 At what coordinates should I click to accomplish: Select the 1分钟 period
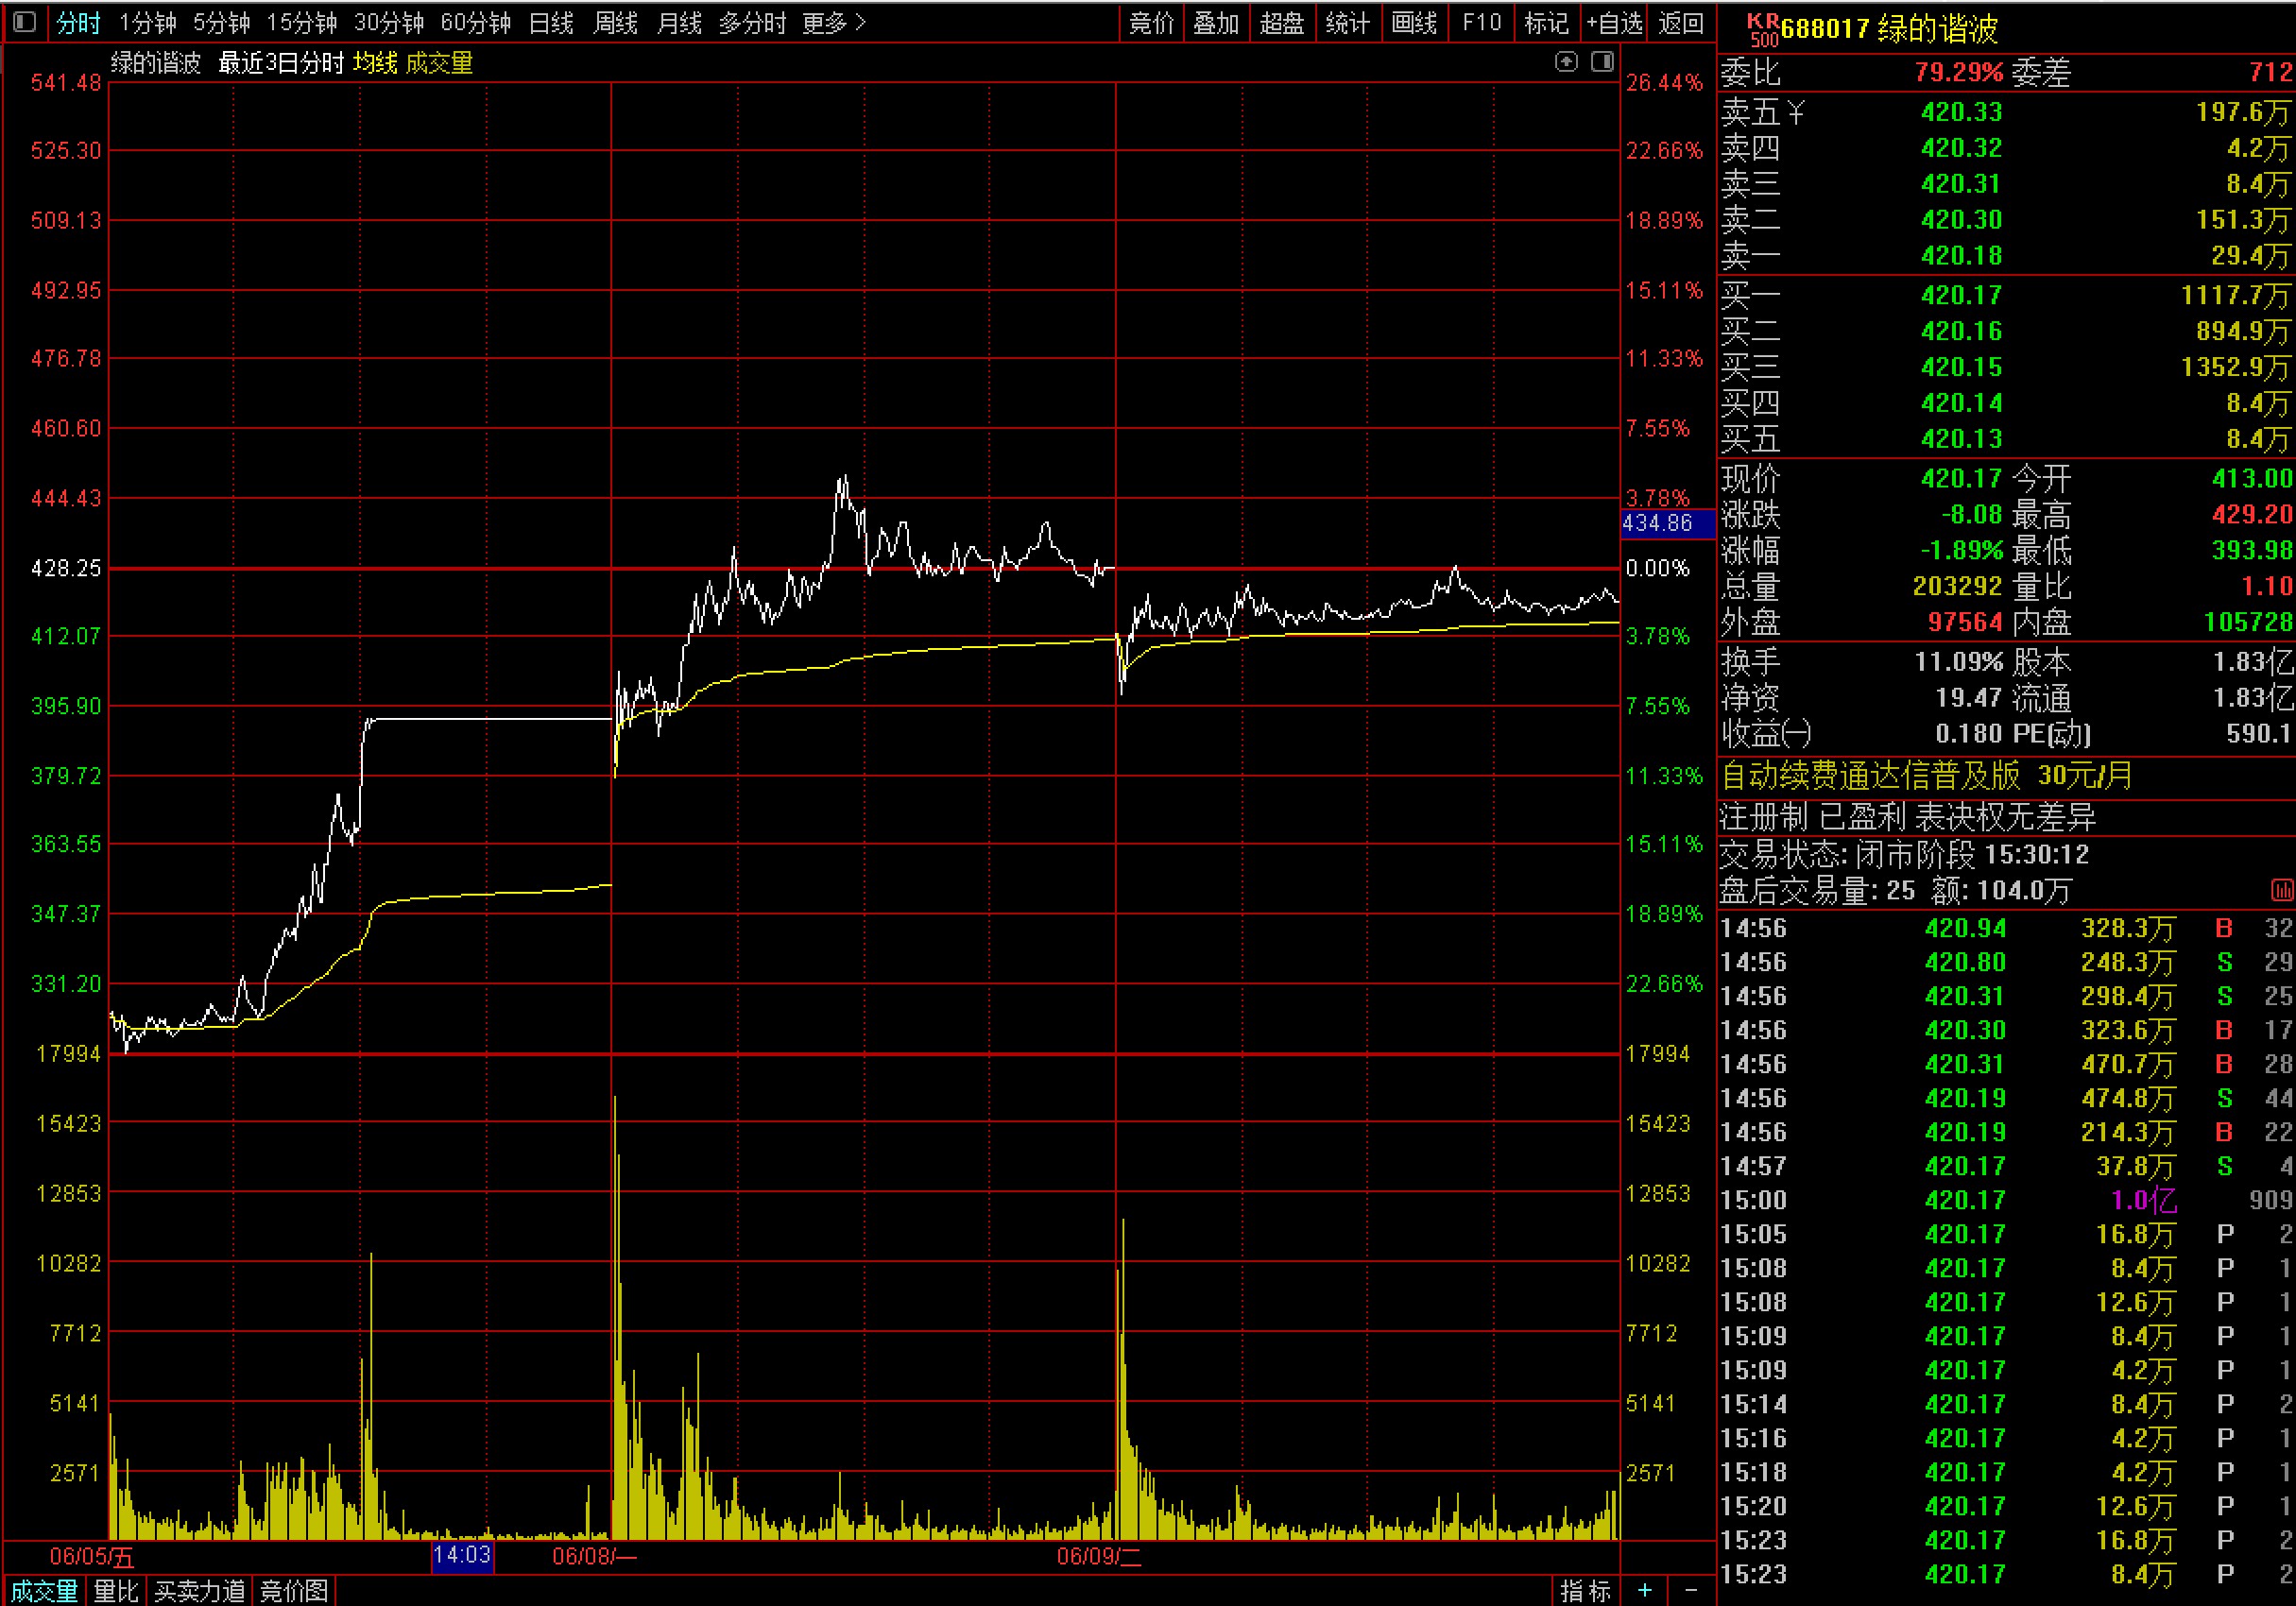pyautogui.click(x=148, y=23)
